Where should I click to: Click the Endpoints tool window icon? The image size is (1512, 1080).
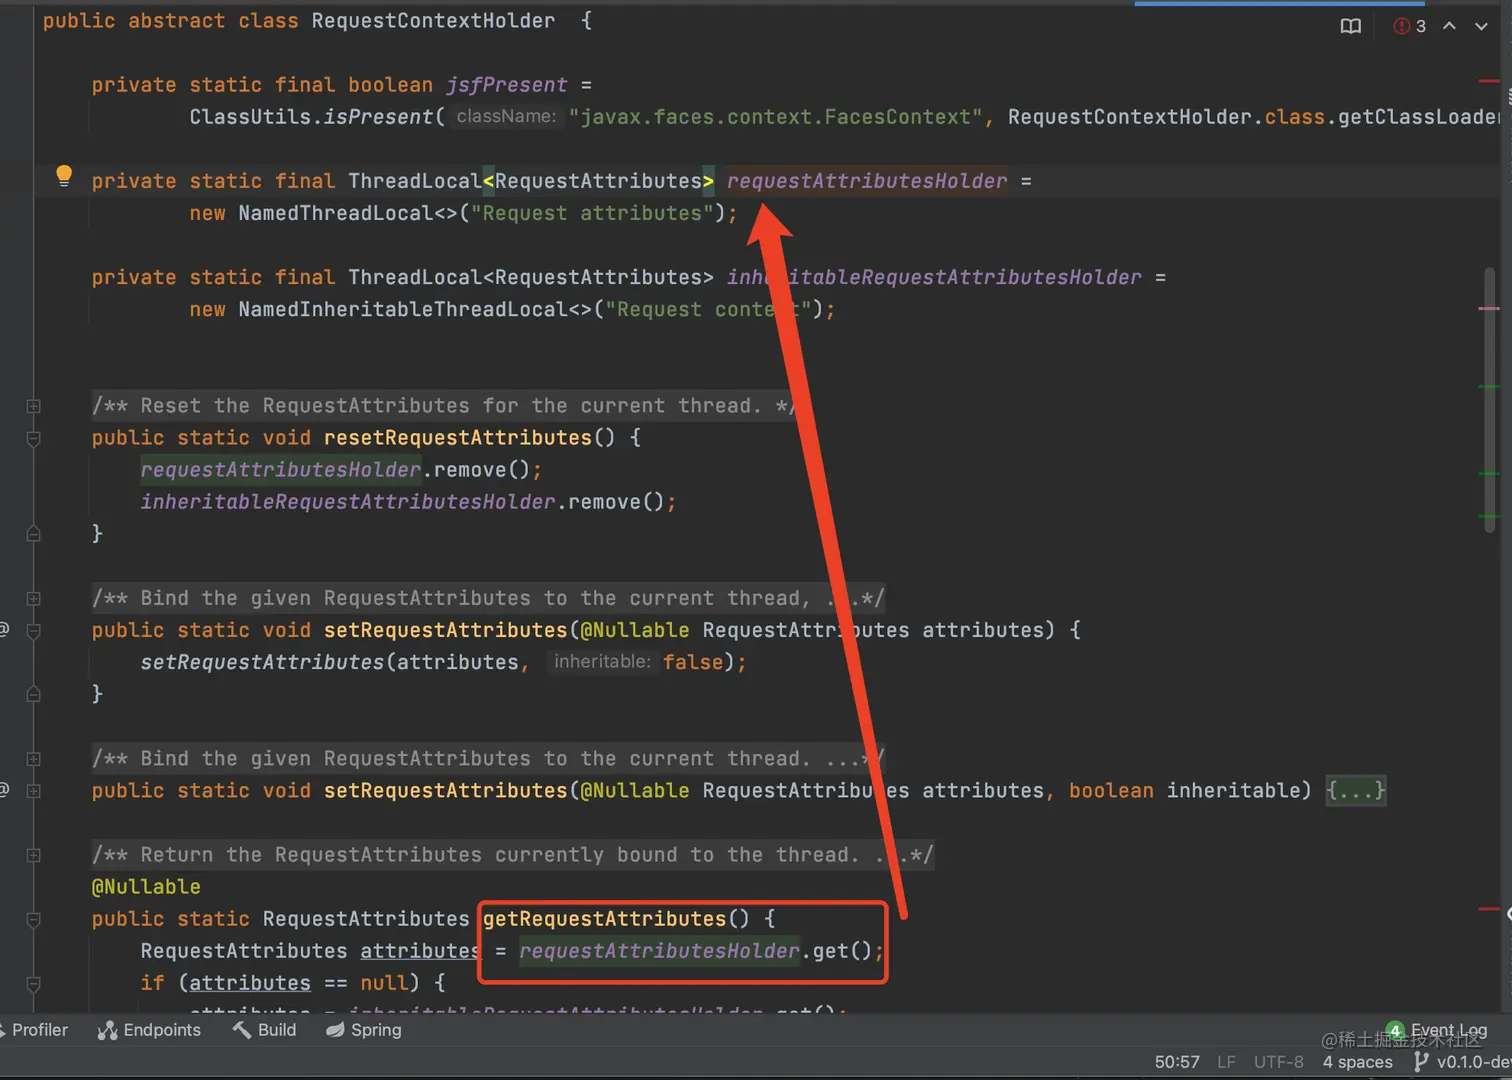coord(107,1030)
